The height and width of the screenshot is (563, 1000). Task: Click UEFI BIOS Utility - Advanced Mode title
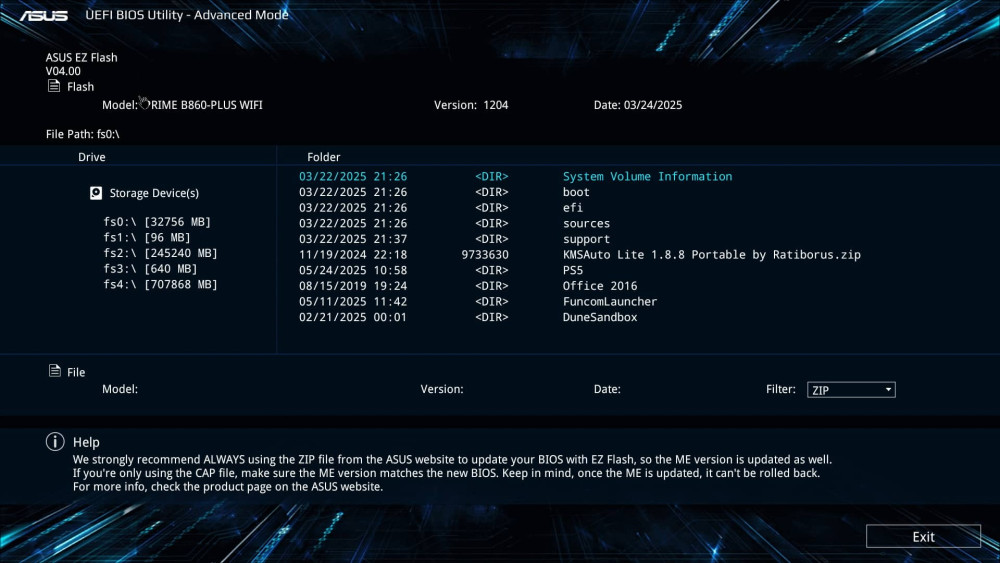(187, 15)
